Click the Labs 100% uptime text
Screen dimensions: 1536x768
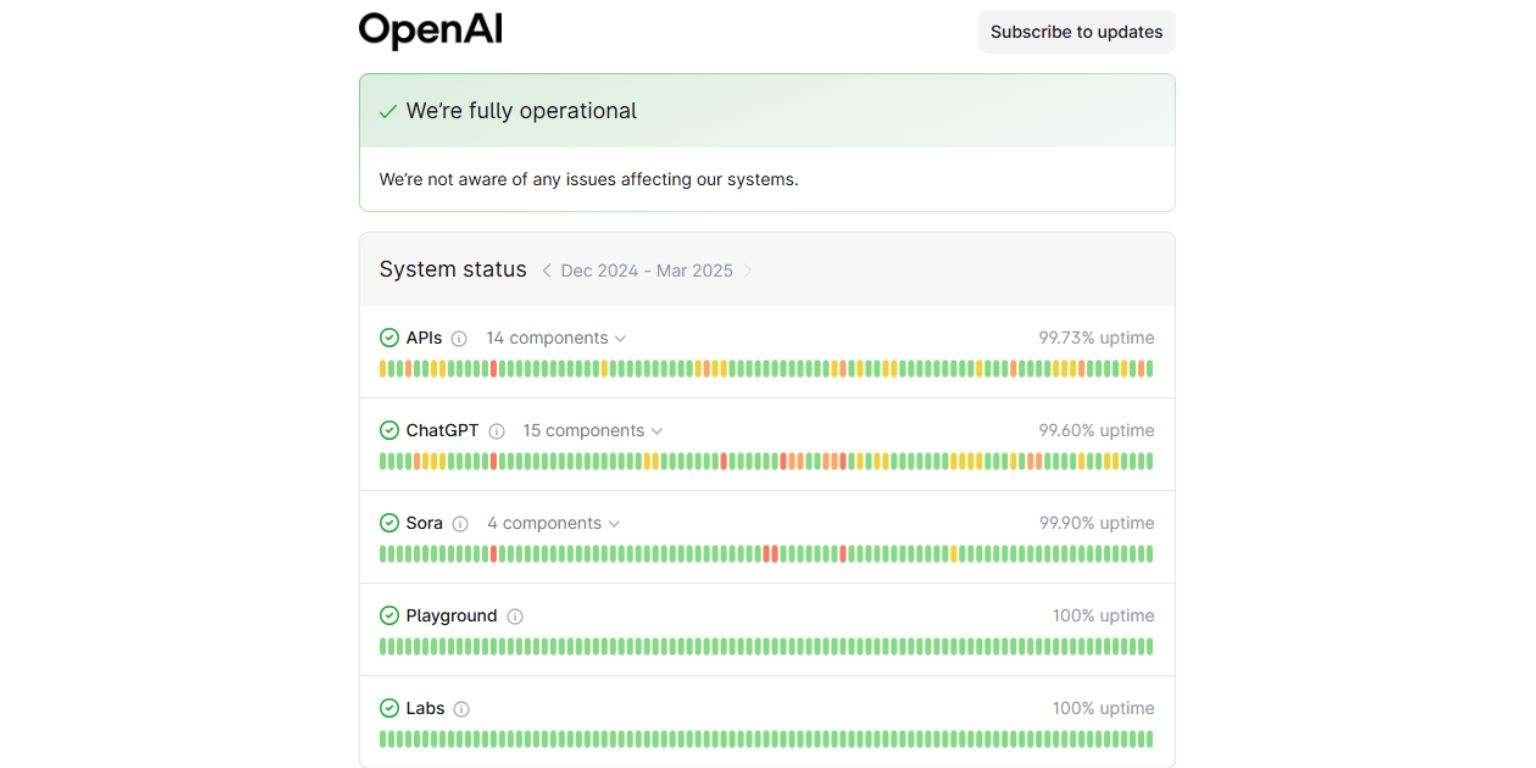point(1103,708)
